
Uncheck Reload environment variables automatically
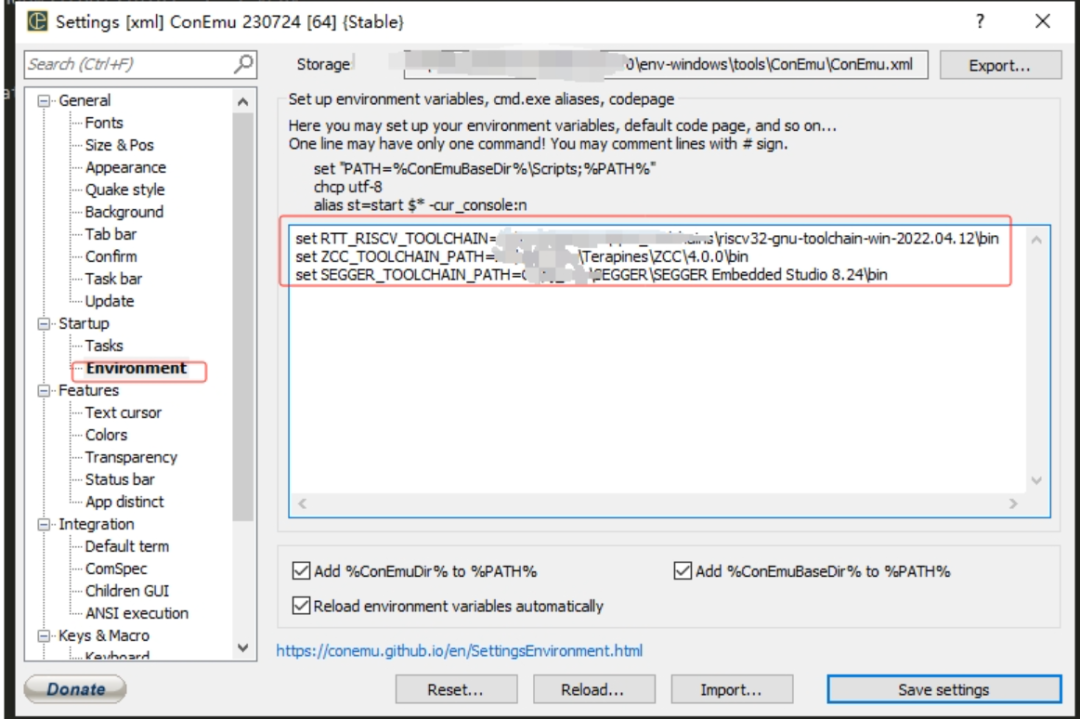[x=301, y=606]
